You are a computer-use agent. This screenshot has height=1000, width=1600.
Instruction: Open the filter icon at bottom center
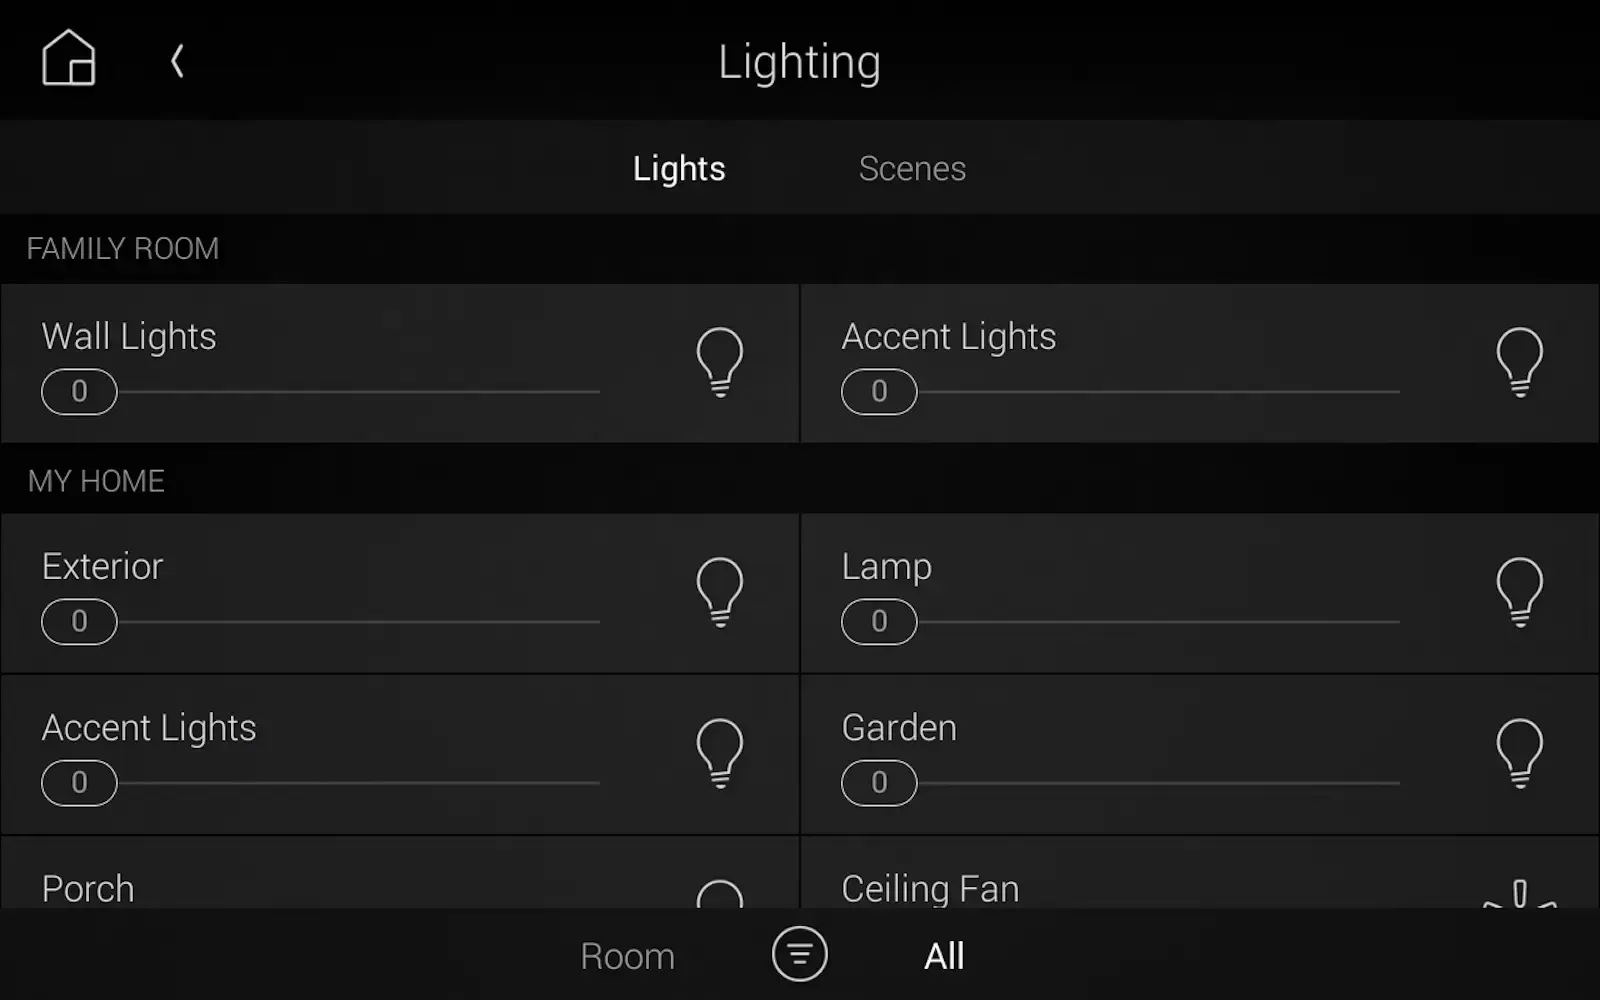pyautogui.click(x=799, y=955)
